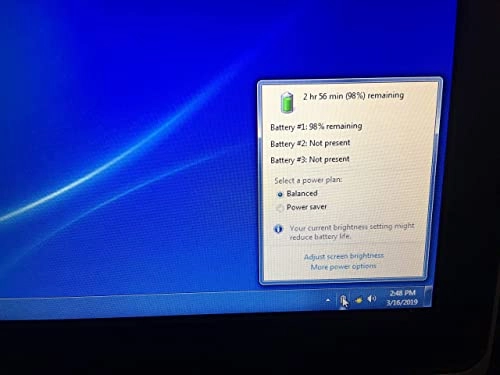Click the battery icon in system tray
The image size is (500, 375).
coord(343,300)
